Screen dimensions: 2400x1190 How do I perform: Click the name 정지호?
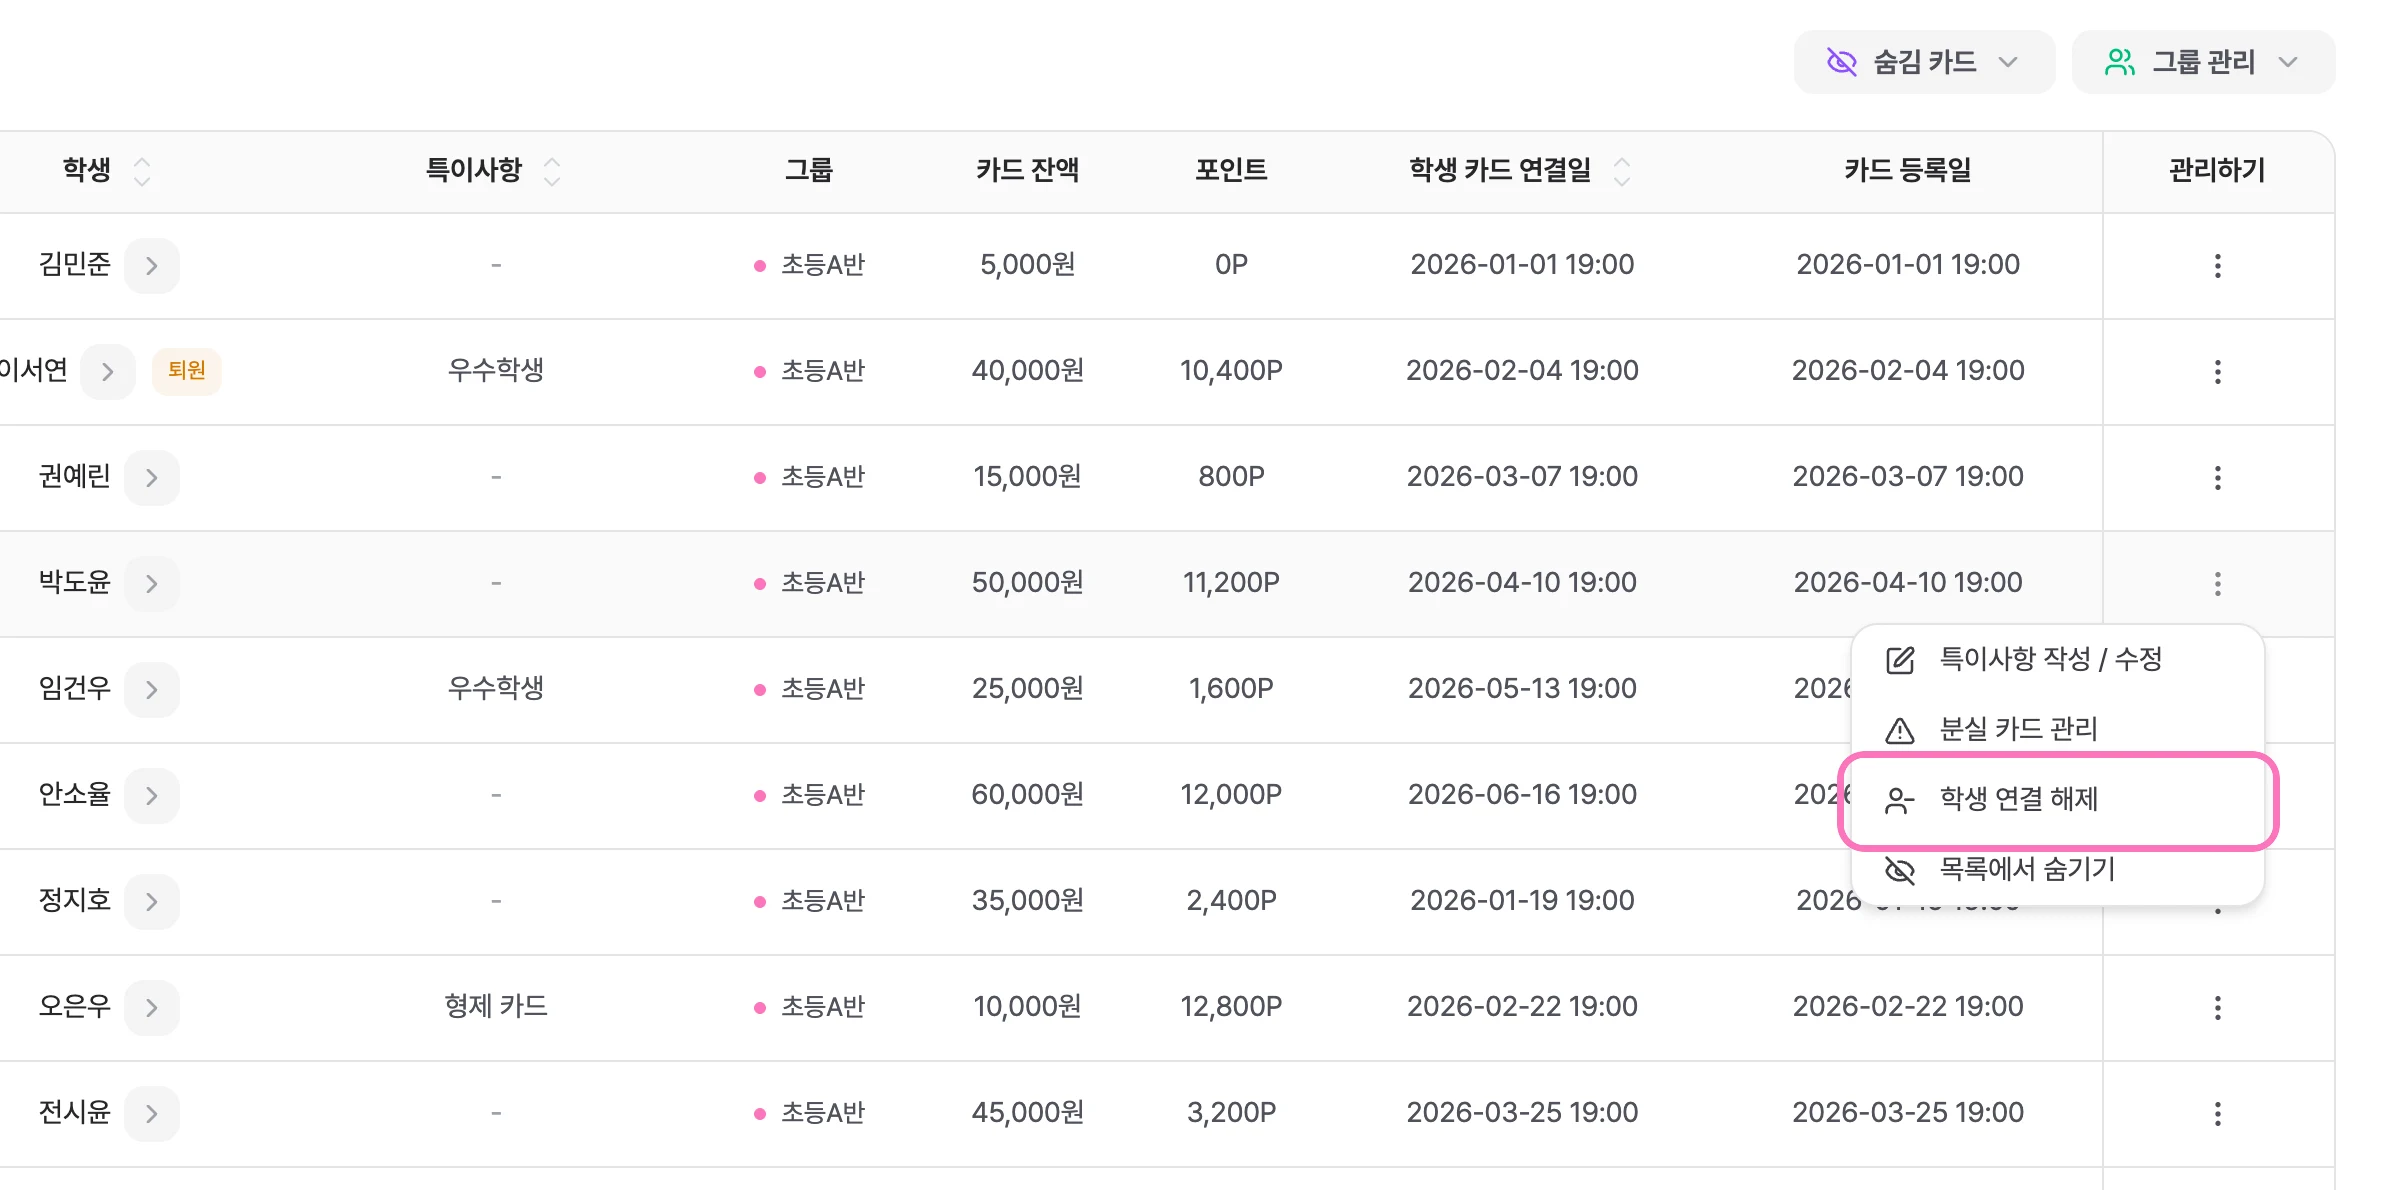tap(74, 901)
